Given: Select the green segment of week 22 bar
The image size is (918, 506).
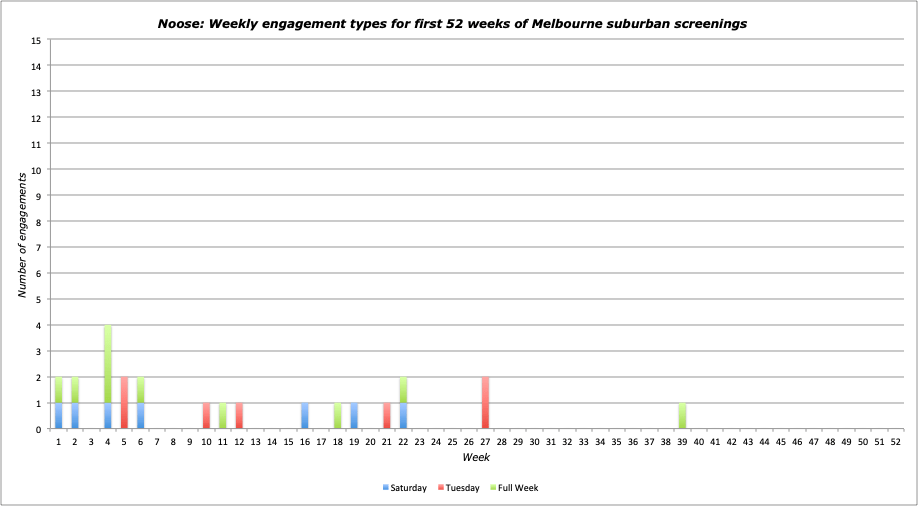Looking at the screenshot, I should click(x=403, y=390).
